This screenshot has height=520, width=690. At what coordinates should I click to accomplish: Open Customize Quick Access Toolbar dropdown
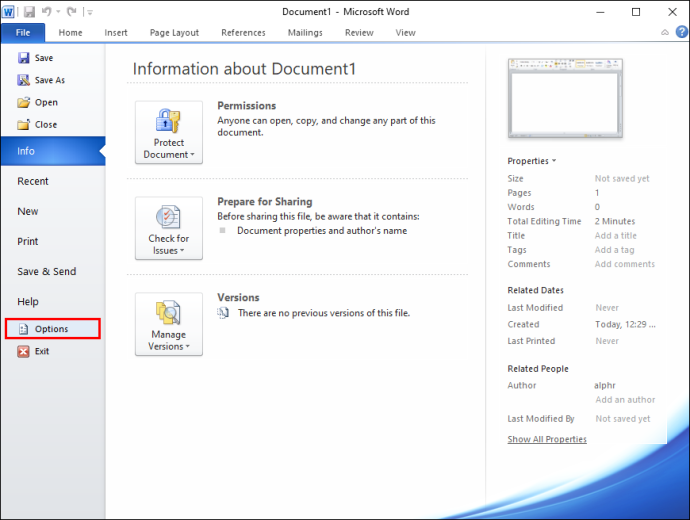pos(90,12)
